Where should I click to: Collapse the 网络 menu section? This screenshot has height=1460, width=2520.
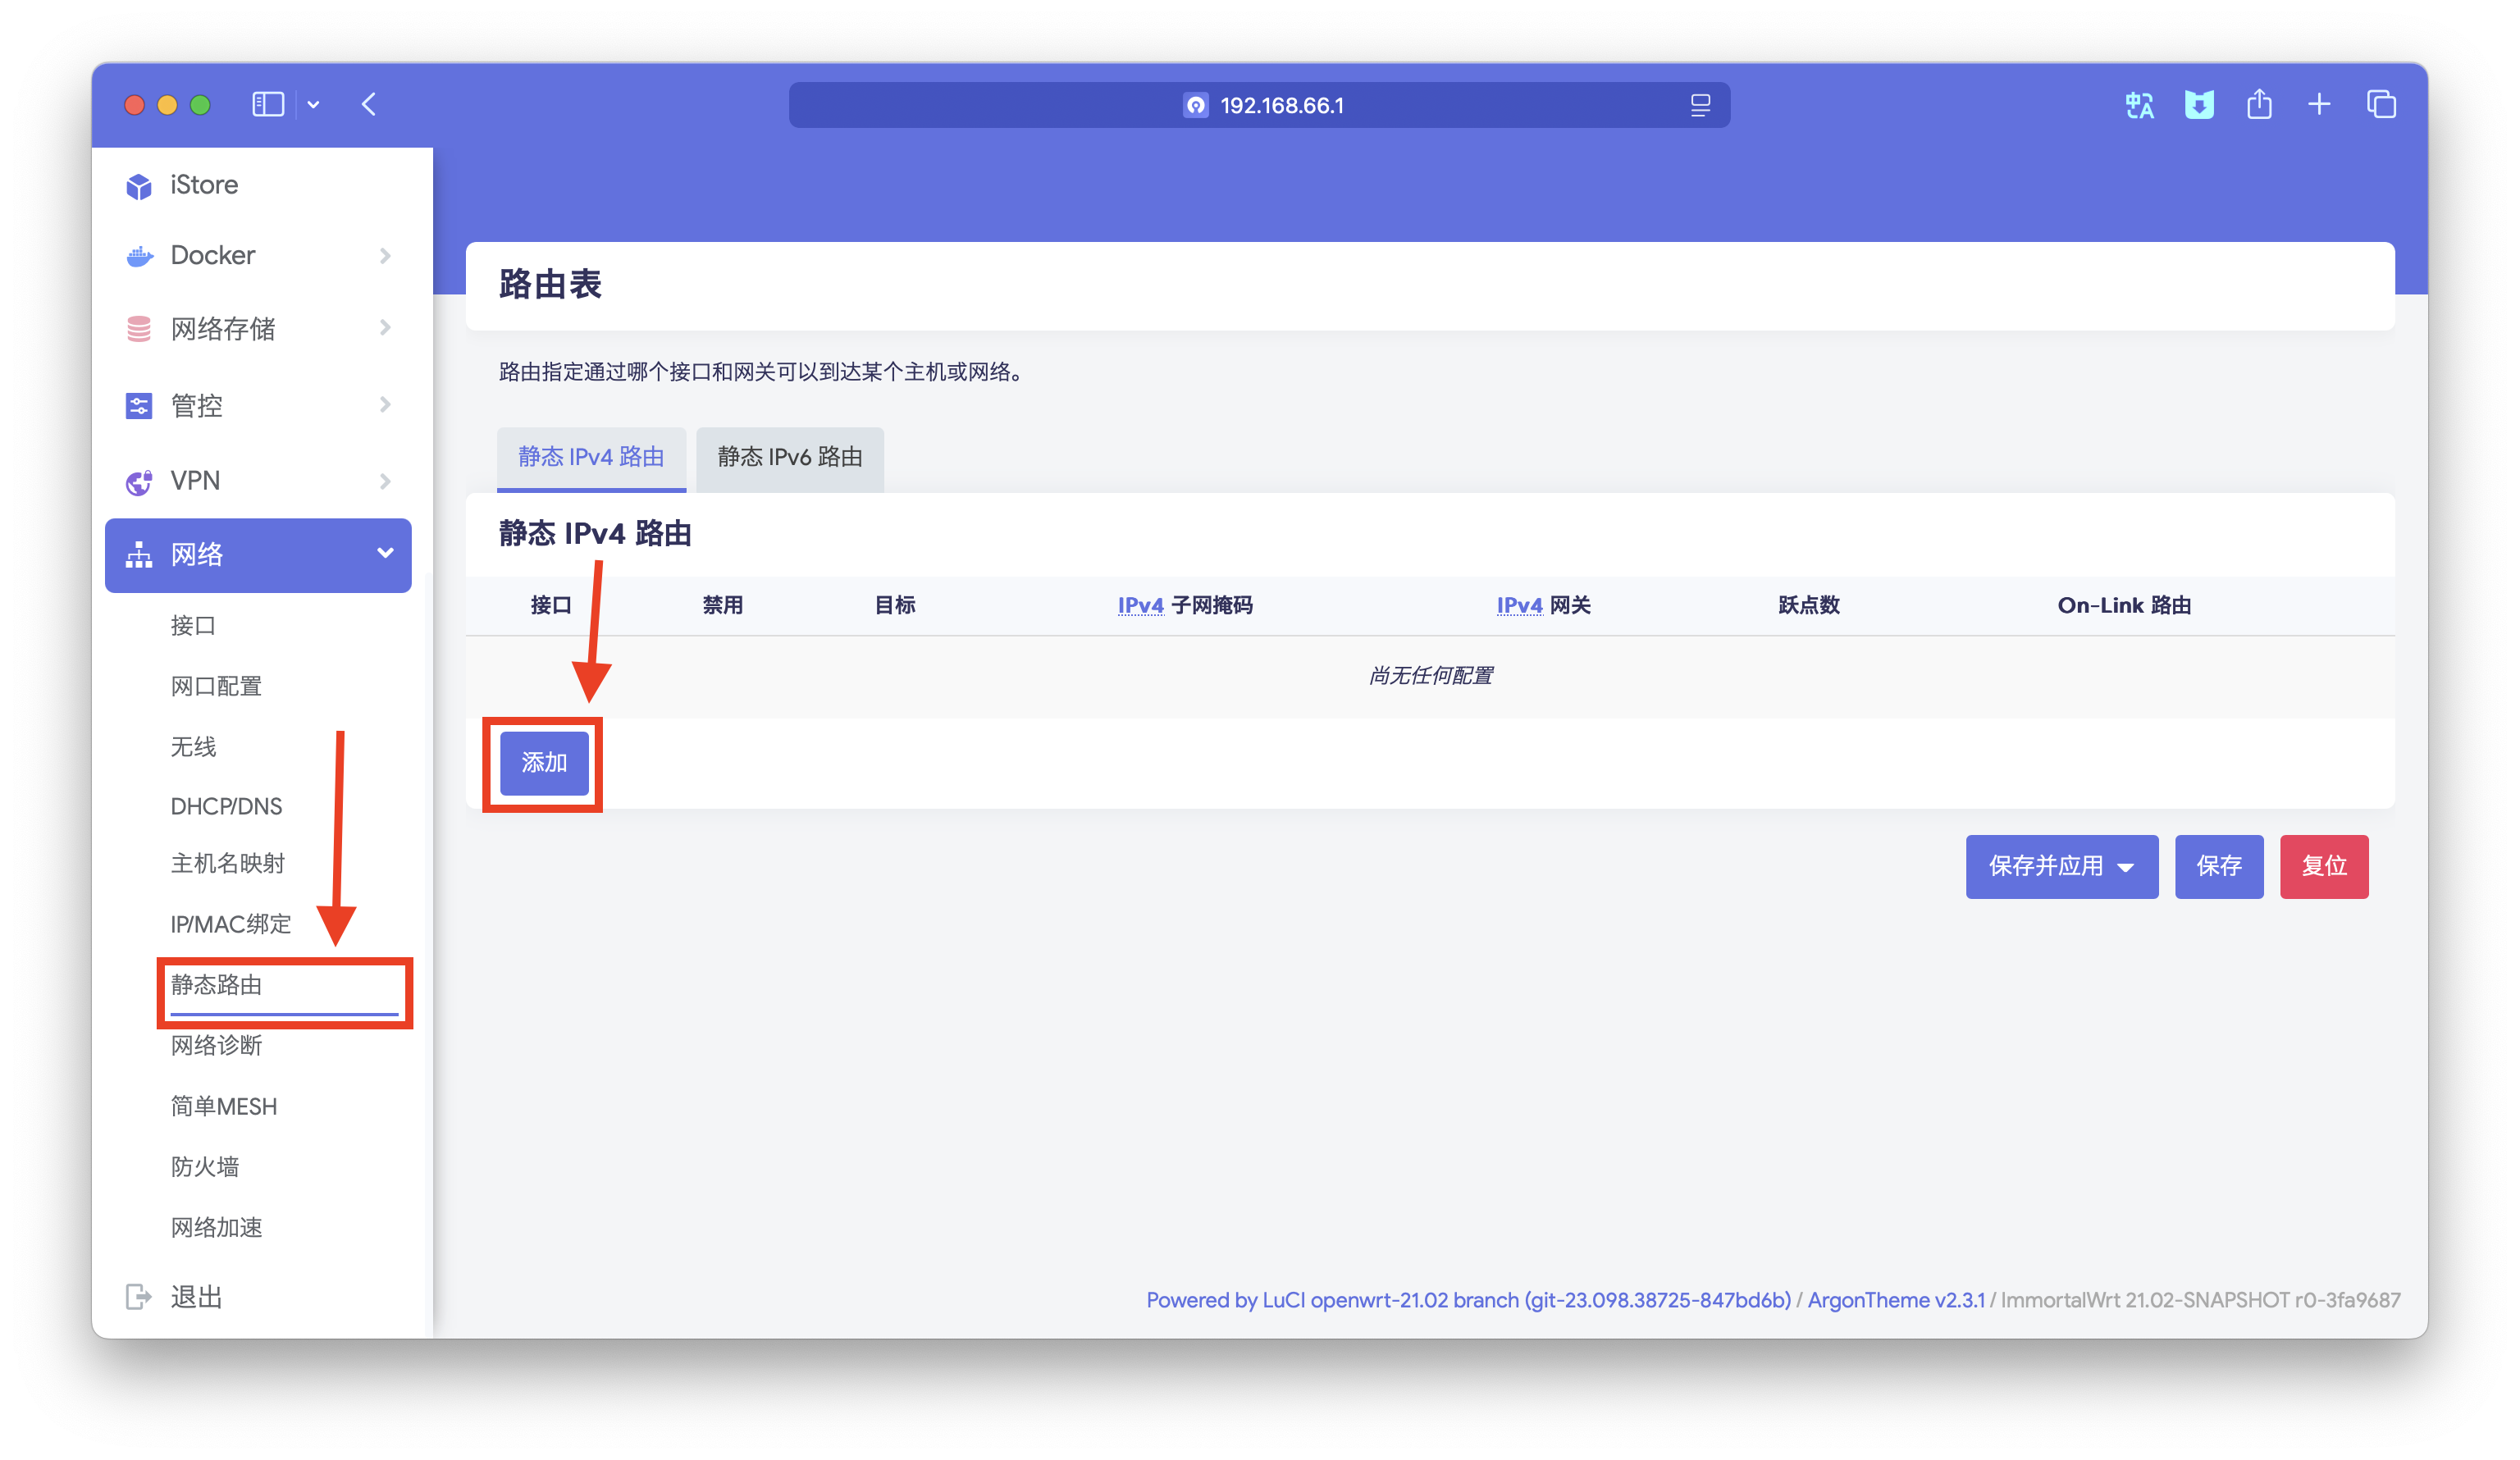(x=385, y=553)
